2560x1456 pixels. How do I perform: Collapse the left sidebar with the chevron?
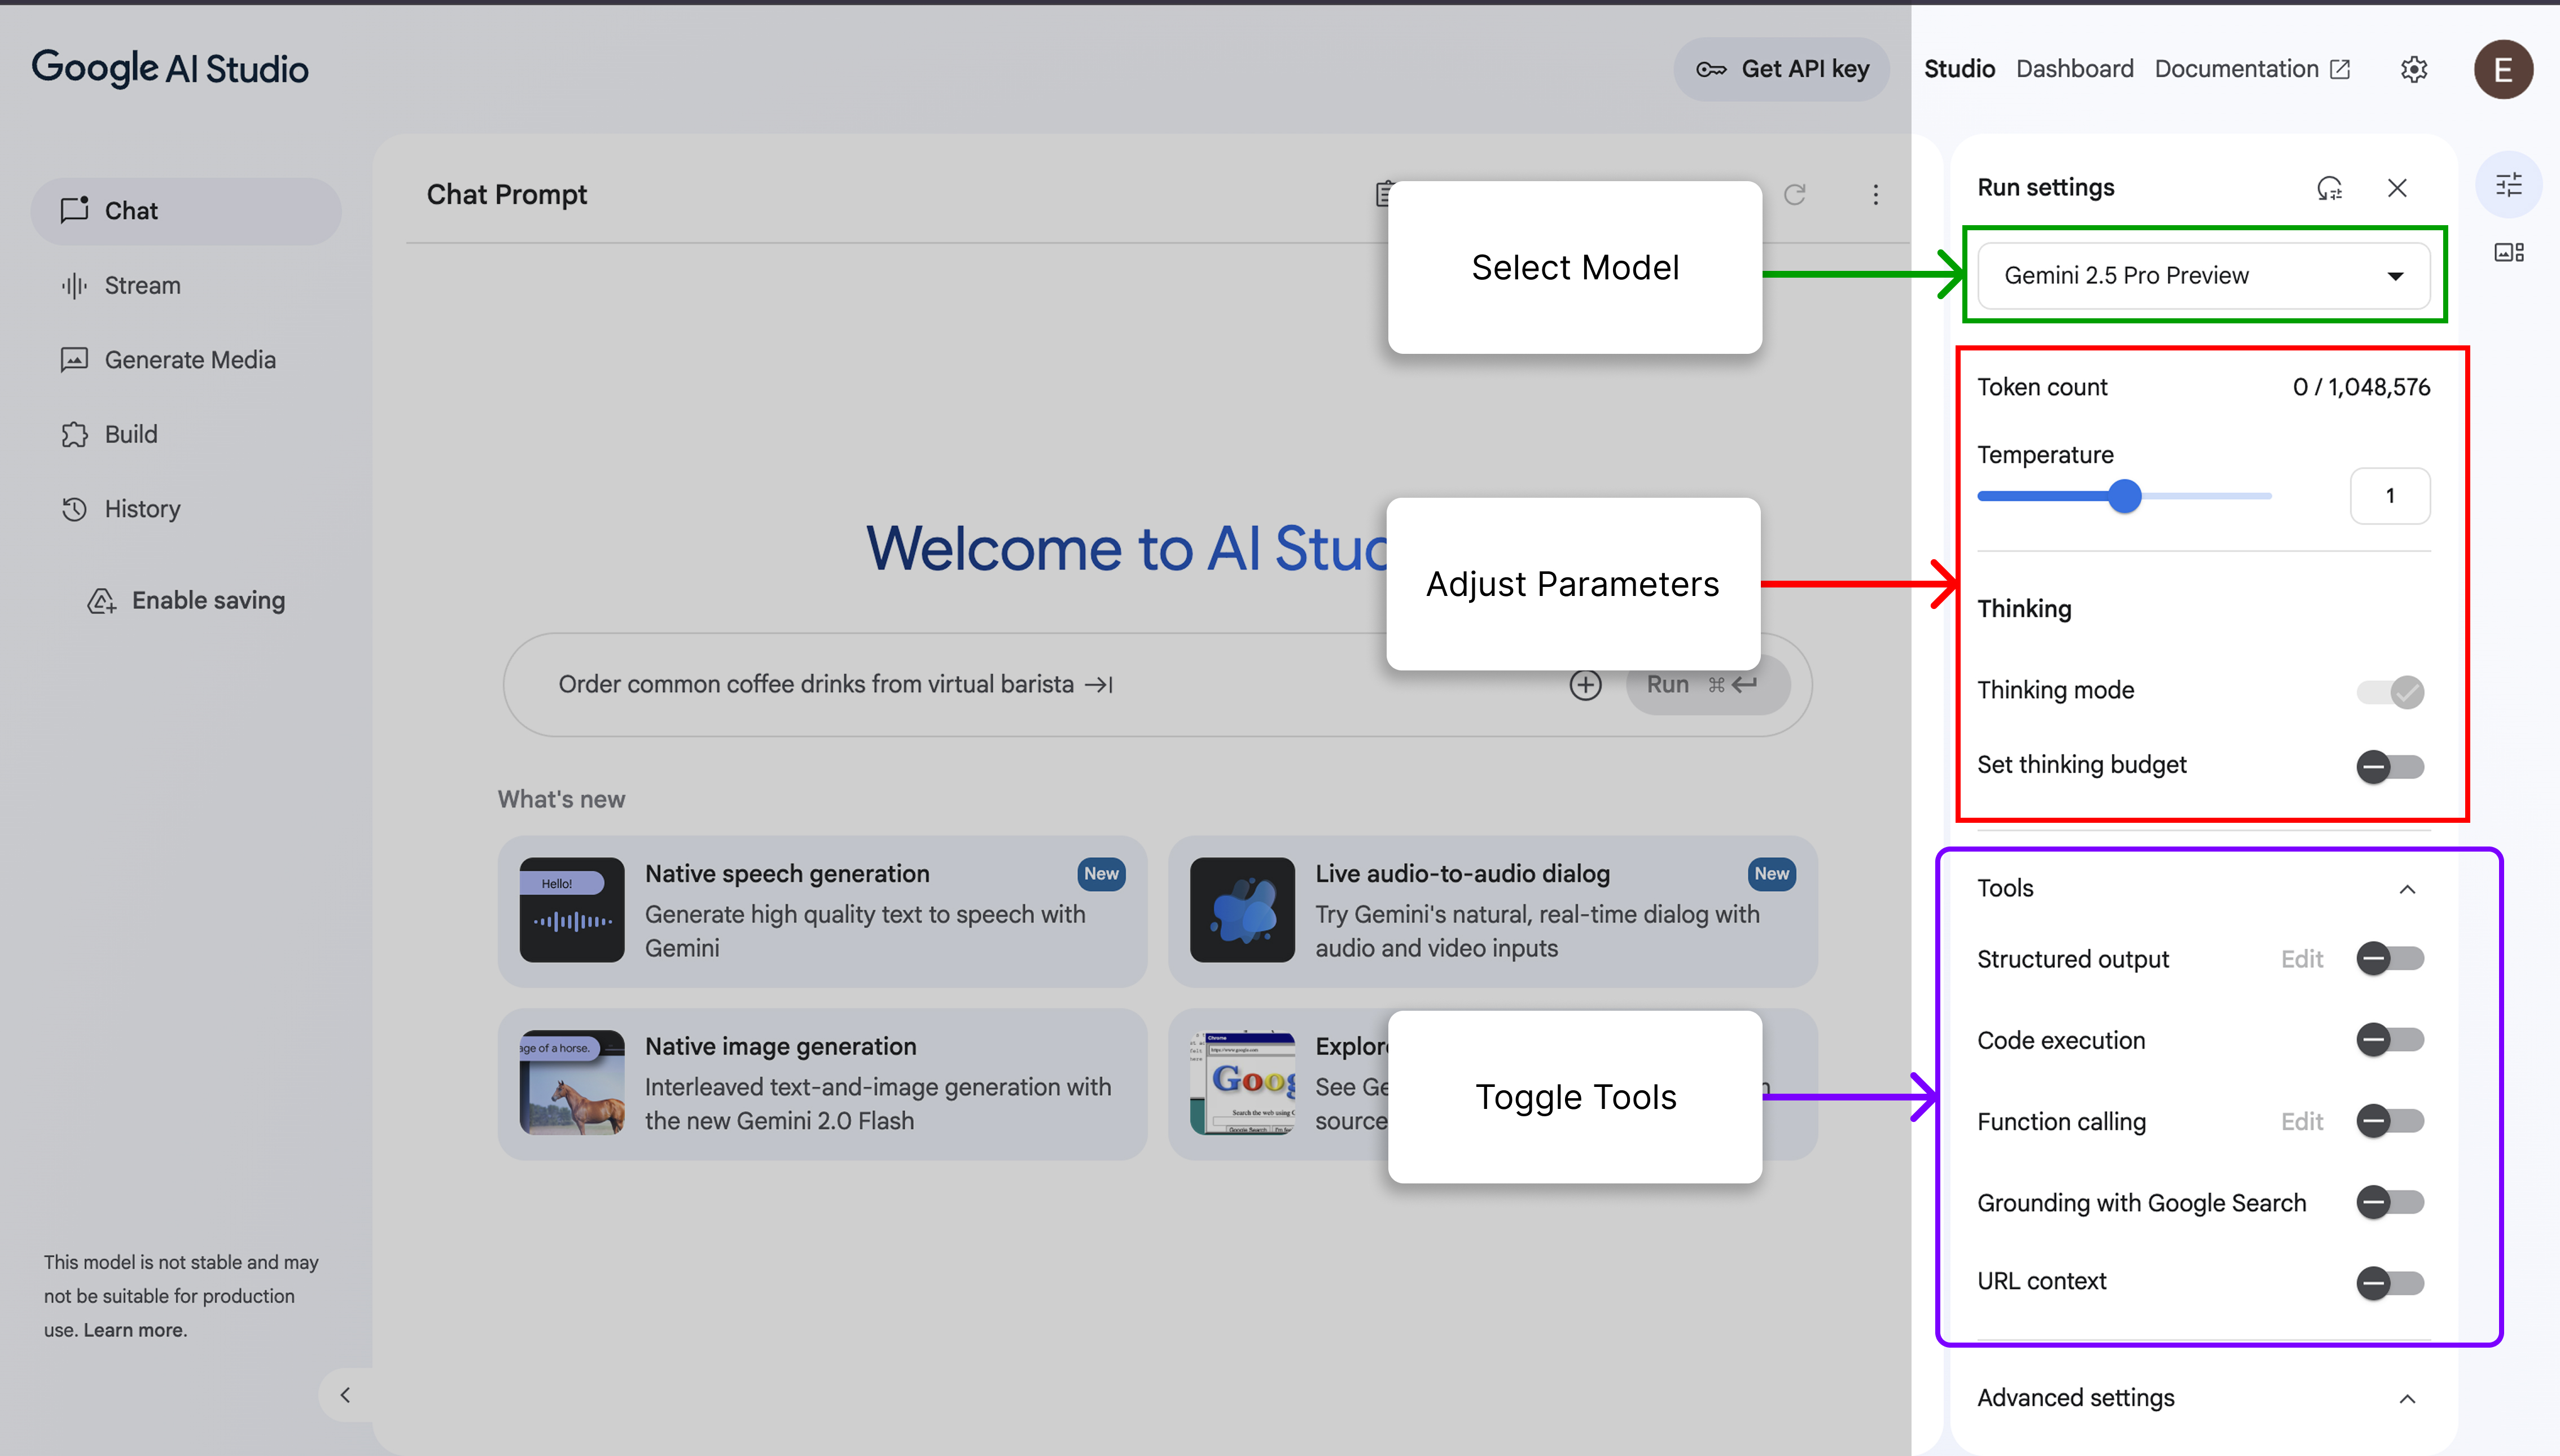[x=345, y=1395]
